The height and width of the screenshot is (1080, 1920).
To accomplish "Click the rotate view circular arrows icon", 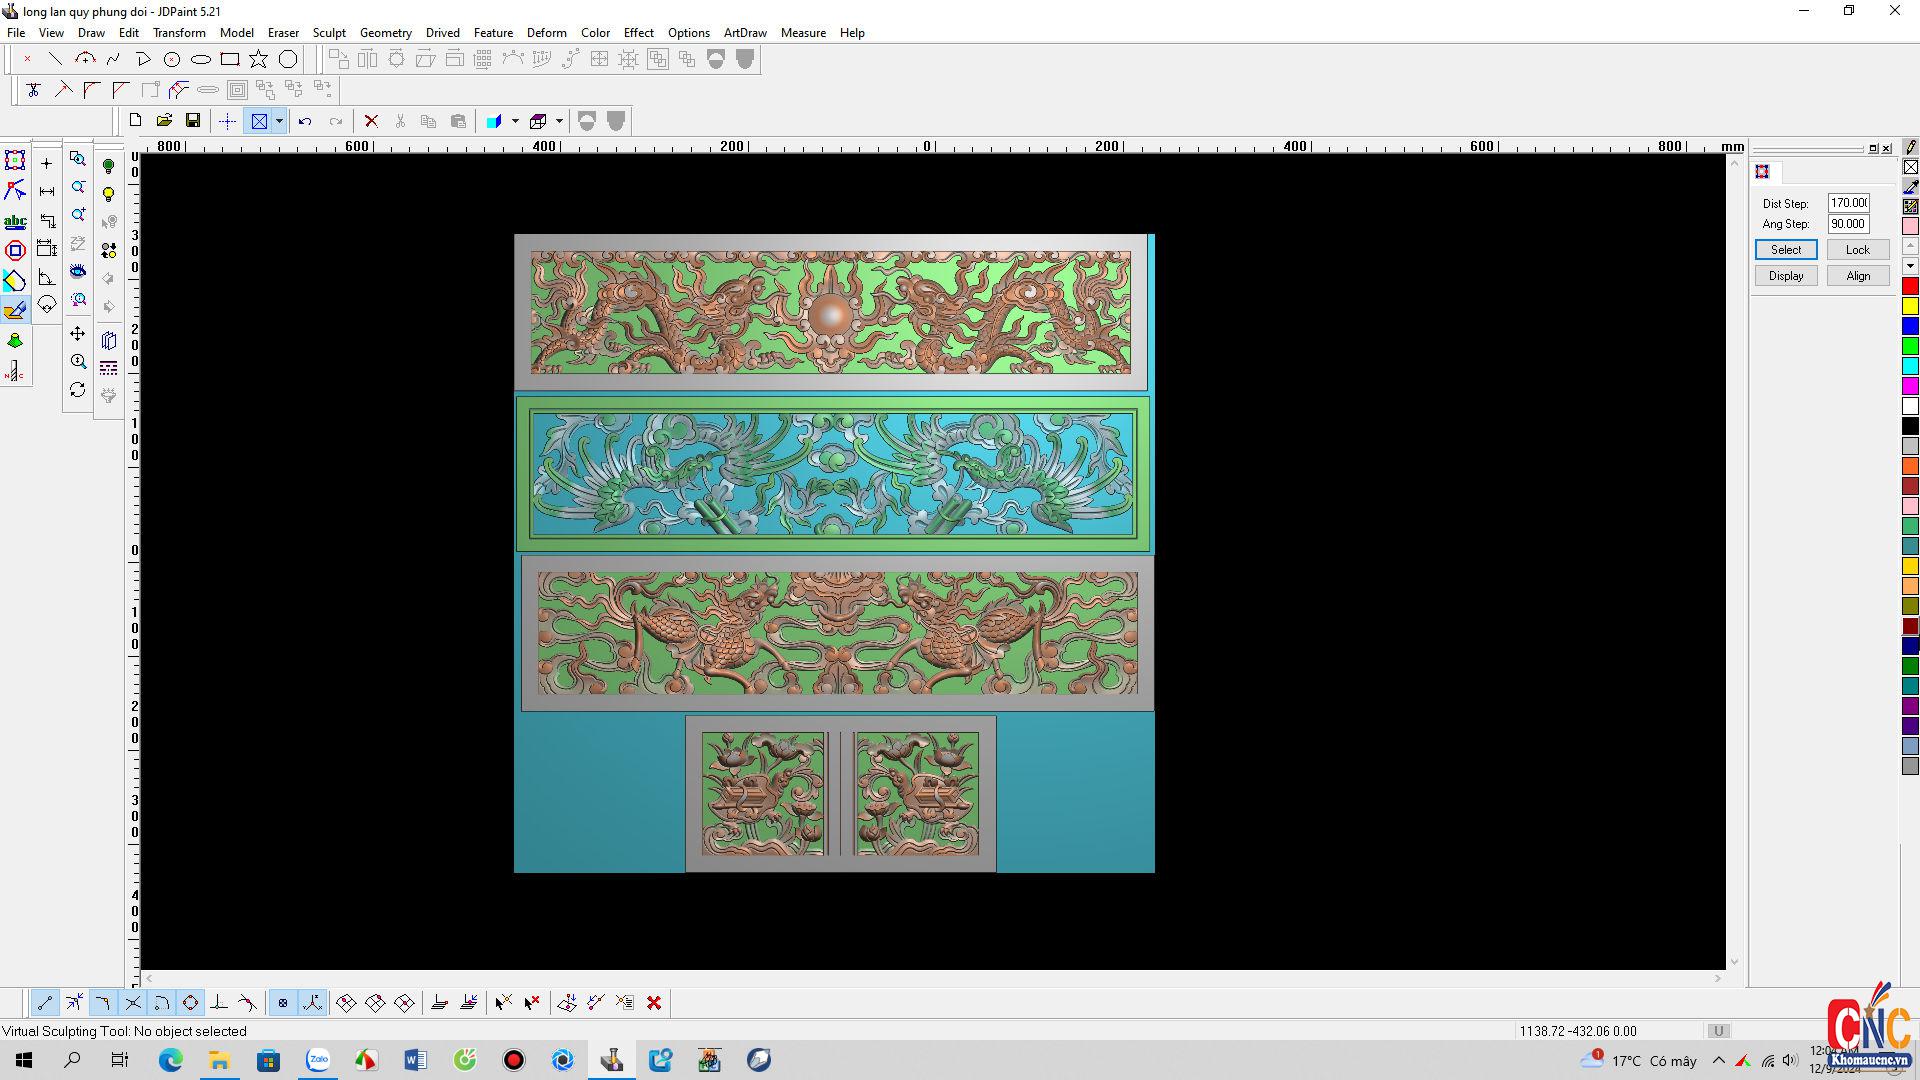I will coord(78,390).
